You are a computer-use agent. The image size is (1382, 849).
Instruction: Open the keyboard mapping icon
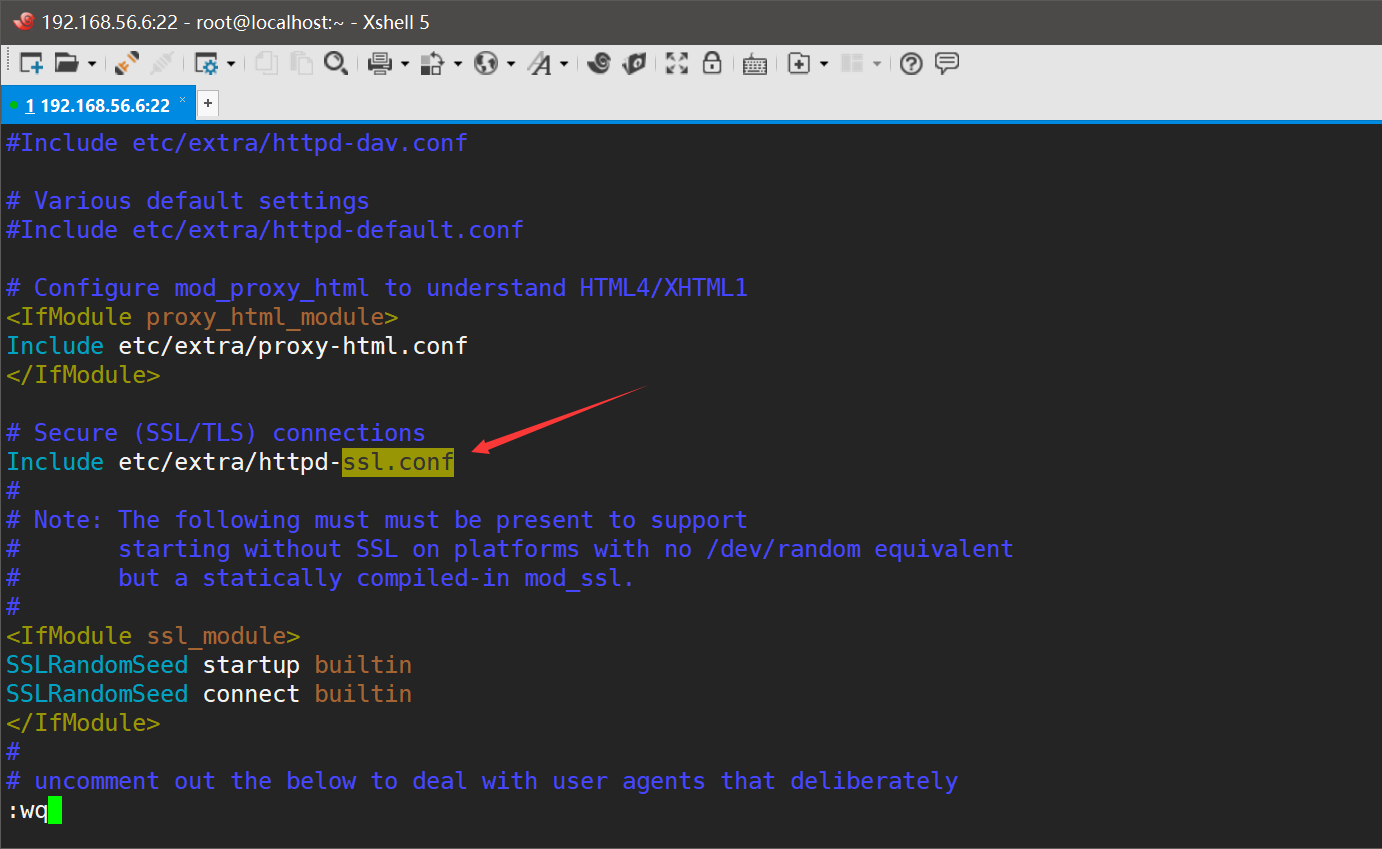(755, 64)
